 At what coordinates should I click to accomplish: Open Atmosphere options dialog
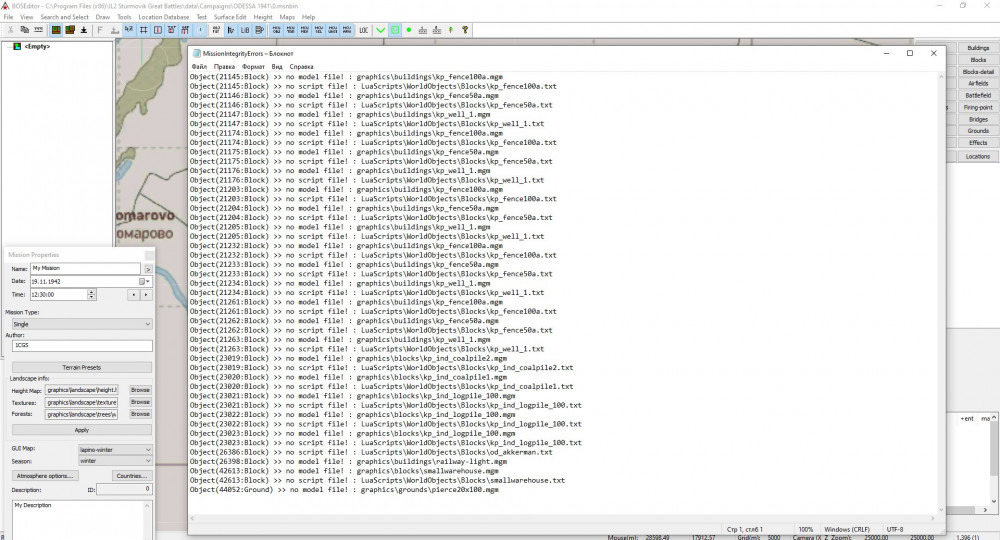click(45, 476)
